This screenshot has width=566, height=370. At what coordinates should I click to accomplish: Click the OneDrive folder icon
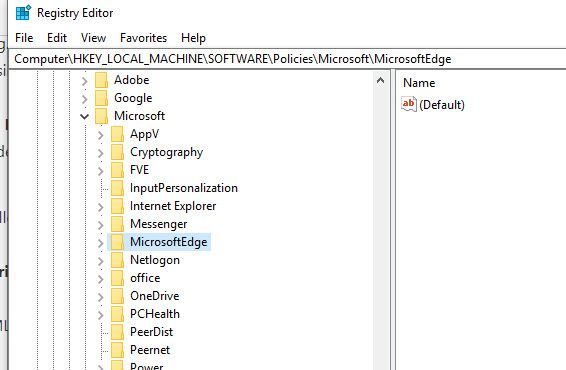(117, 296)
